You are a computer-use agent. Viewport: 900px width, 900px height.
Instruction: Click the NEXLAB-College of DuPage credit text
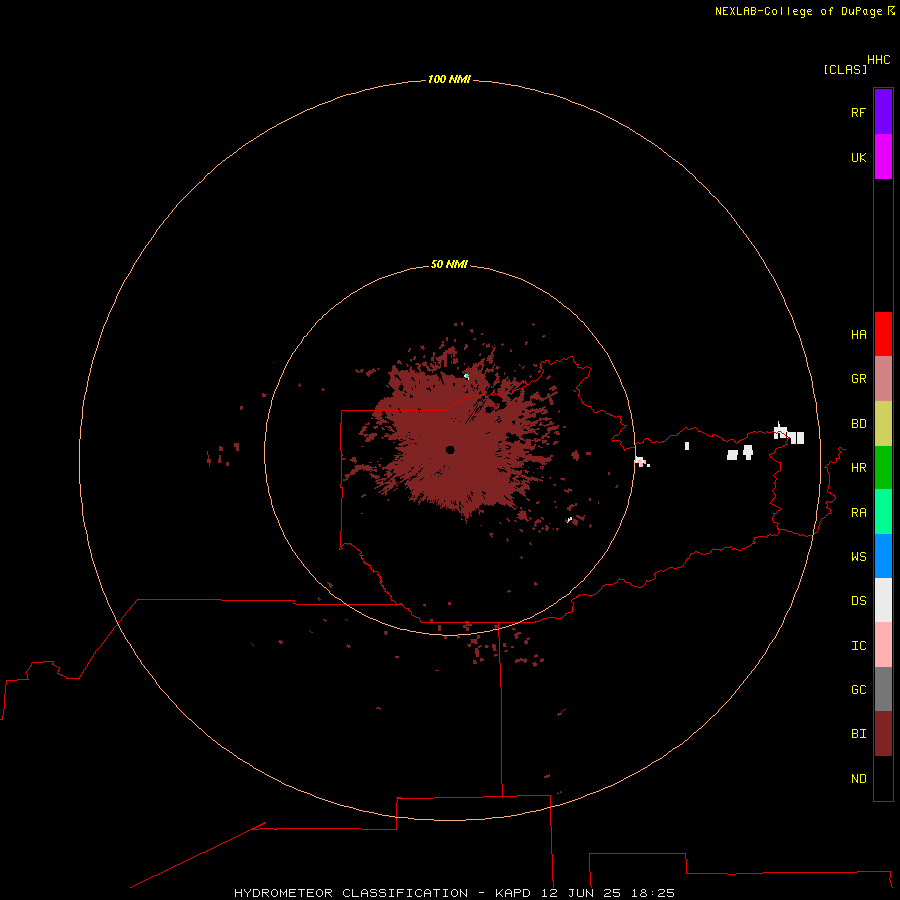coord(798,11)
